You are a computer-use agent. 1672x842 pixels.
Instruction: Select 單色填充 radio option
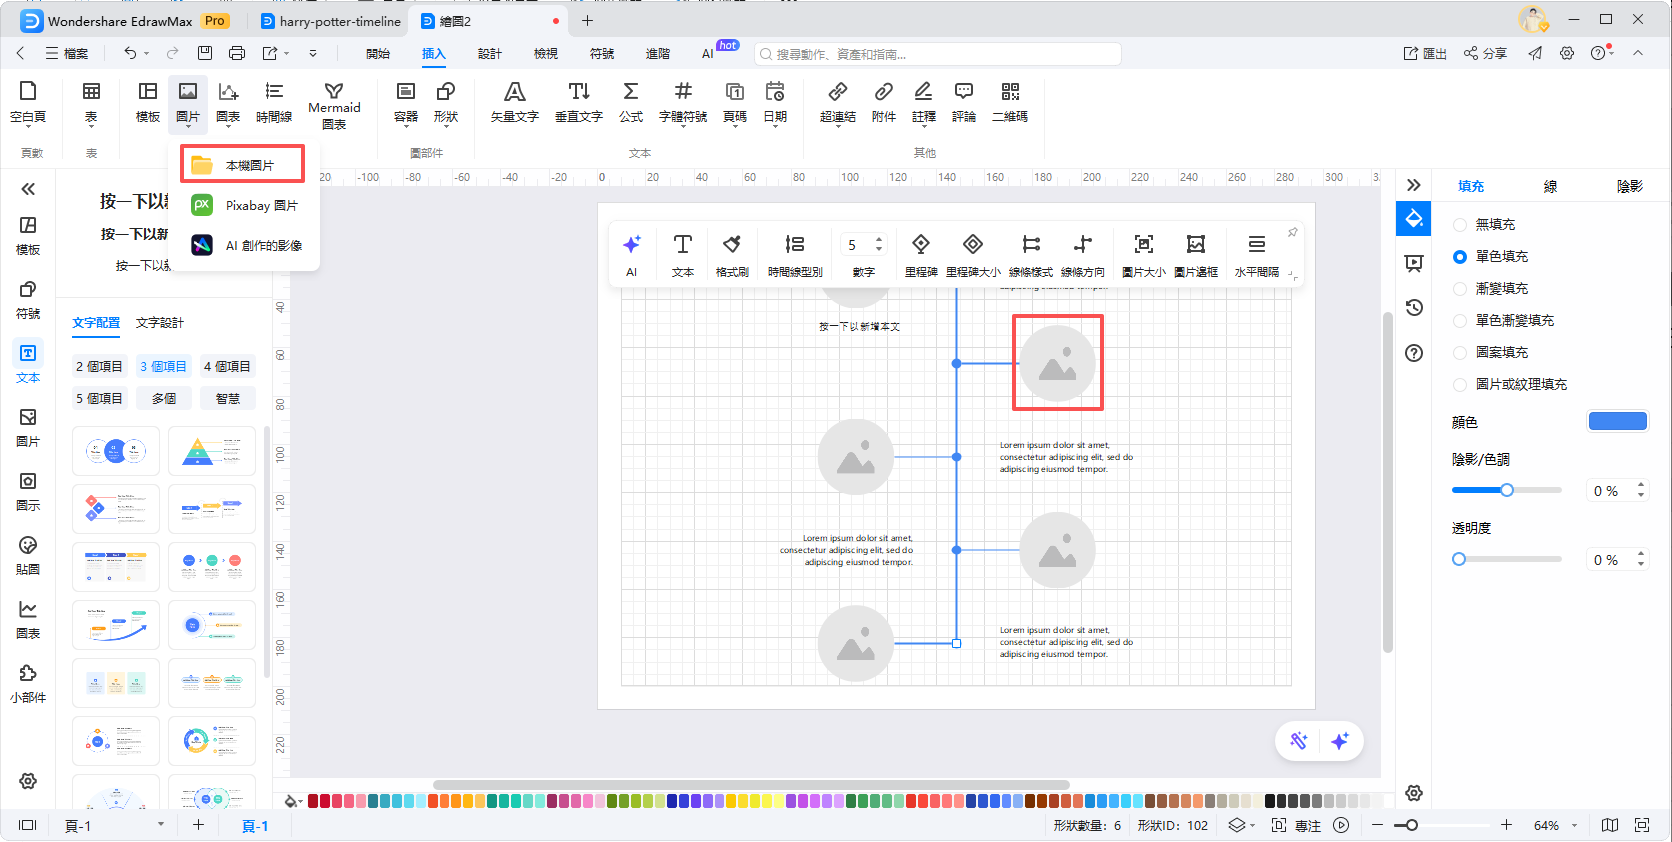(1460, 257)
